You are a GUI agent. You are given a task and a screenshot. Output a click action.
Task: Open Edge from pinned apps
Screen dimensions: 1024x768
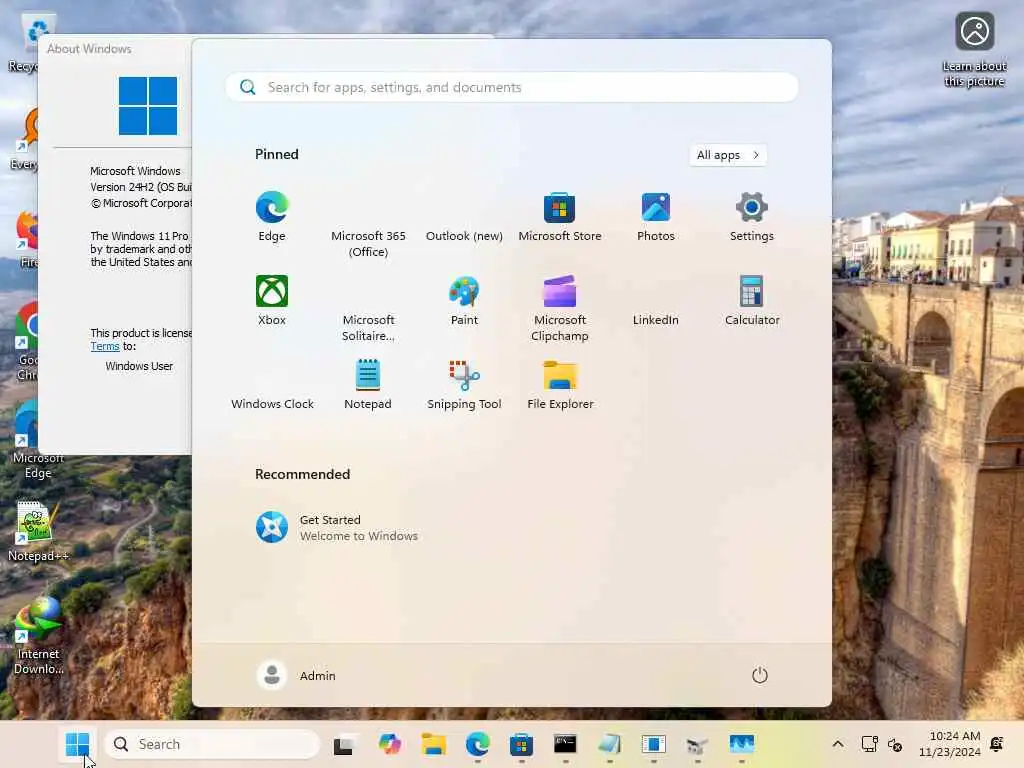pyautogui.click(x=272, y=216)
